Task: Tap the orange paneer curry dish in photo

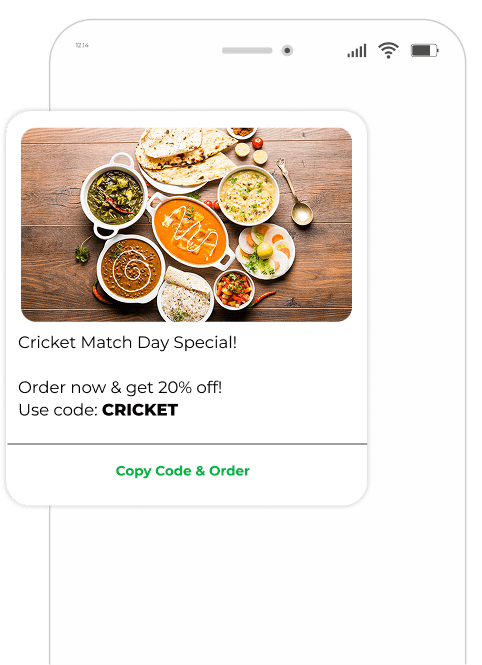Action: click(191, 231)
